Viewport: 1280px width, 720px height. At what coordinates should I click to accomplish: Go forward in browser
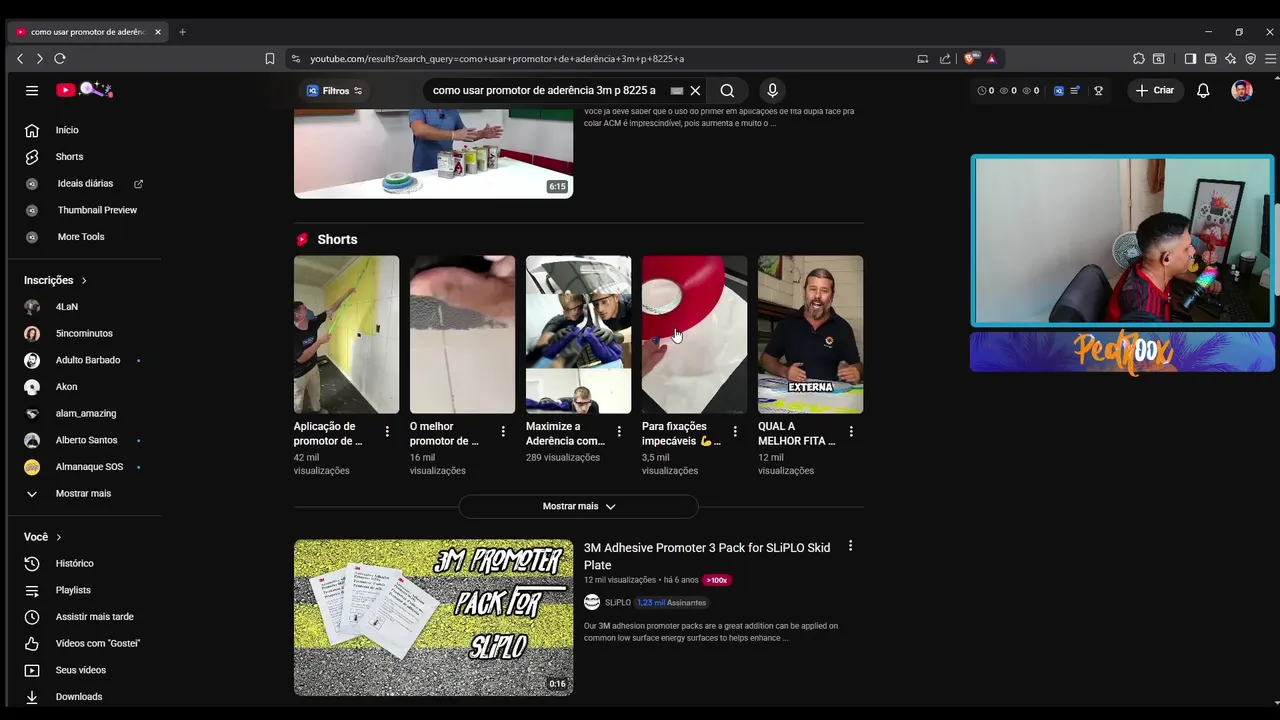coord(39,59)
